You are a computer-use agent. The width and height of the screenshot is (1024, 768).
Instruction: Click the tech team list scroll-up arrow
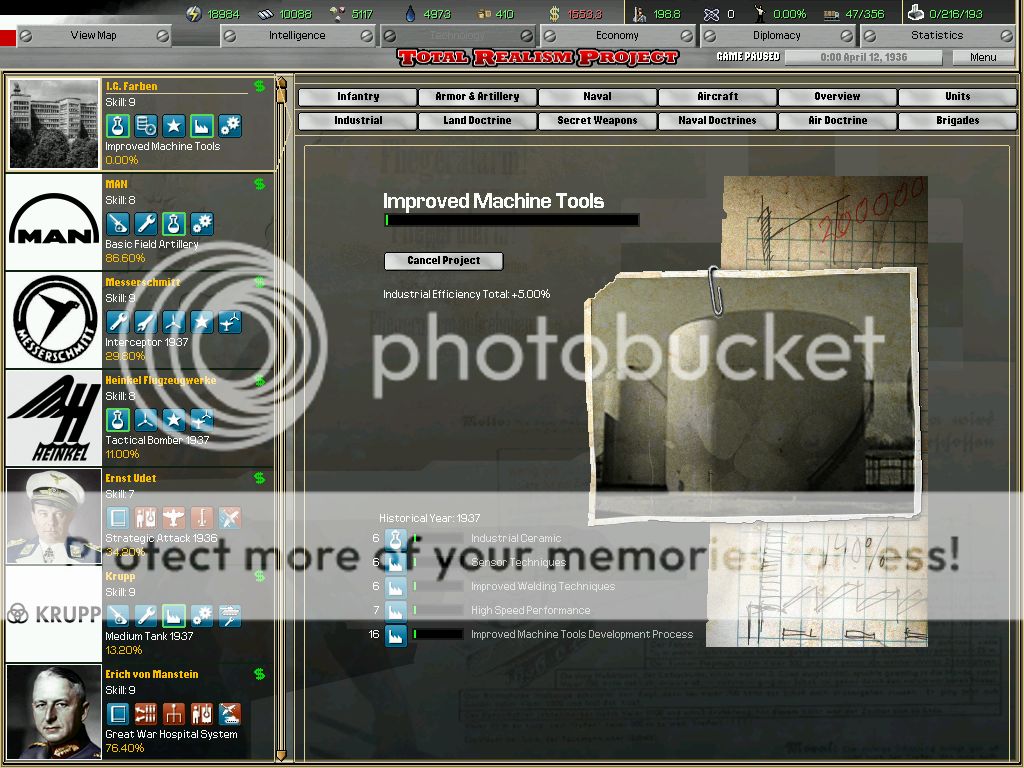(x=282, y=83)
